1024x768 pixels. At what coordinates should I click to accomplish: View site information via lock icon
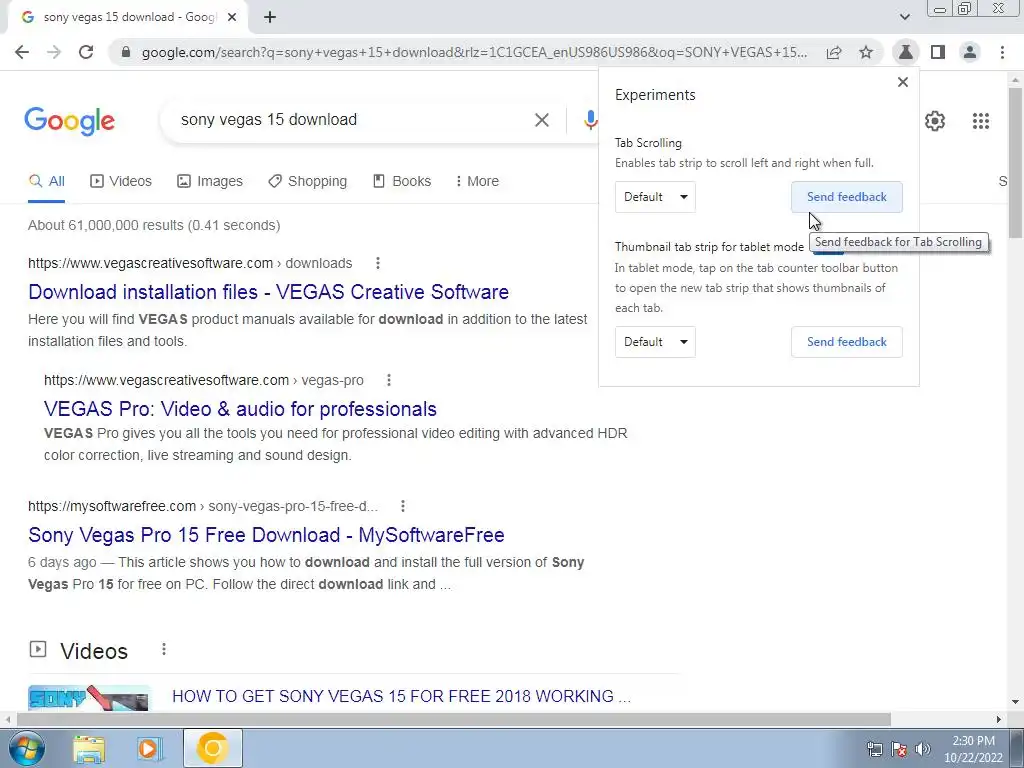126,52
